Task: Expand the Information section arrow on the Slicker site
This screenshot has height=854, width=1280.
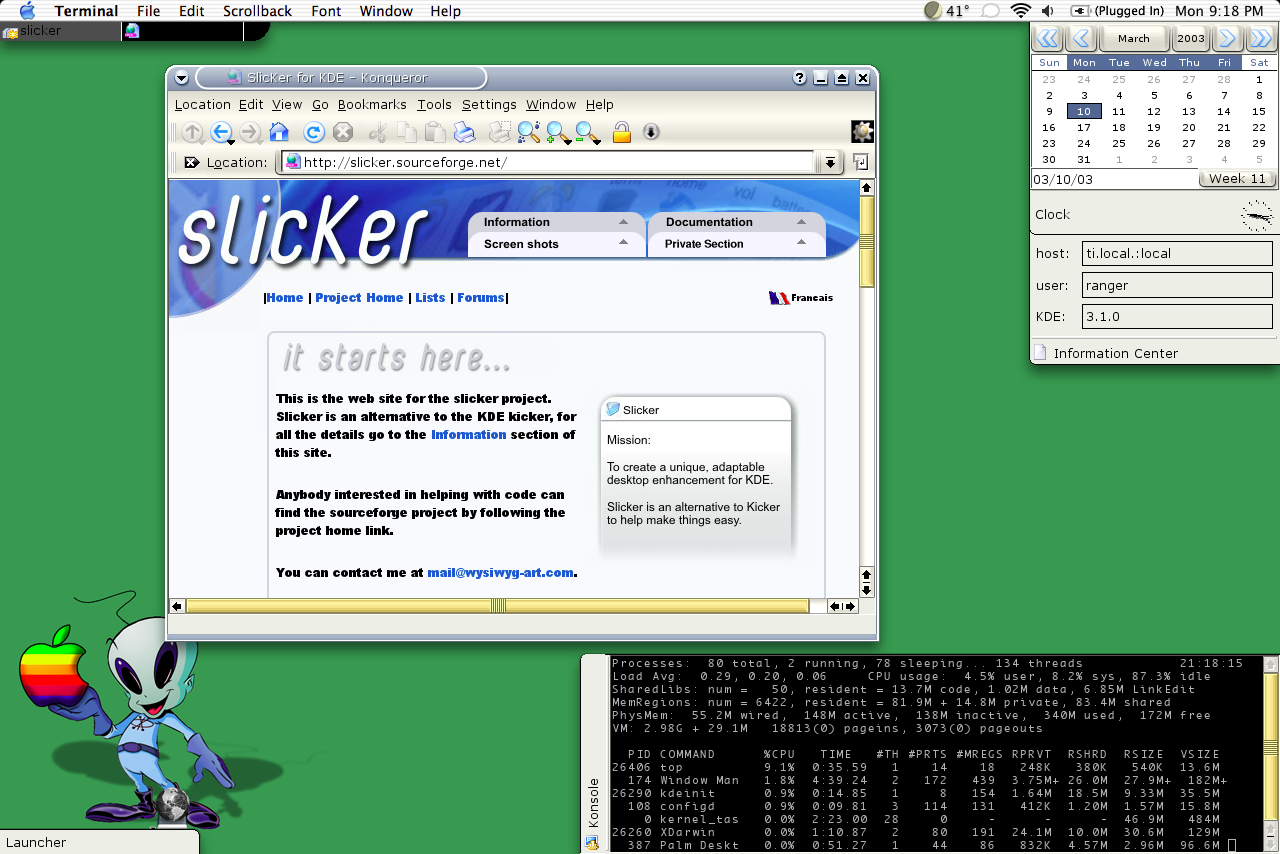Action: pyautogui.click(x=623, y=222)
